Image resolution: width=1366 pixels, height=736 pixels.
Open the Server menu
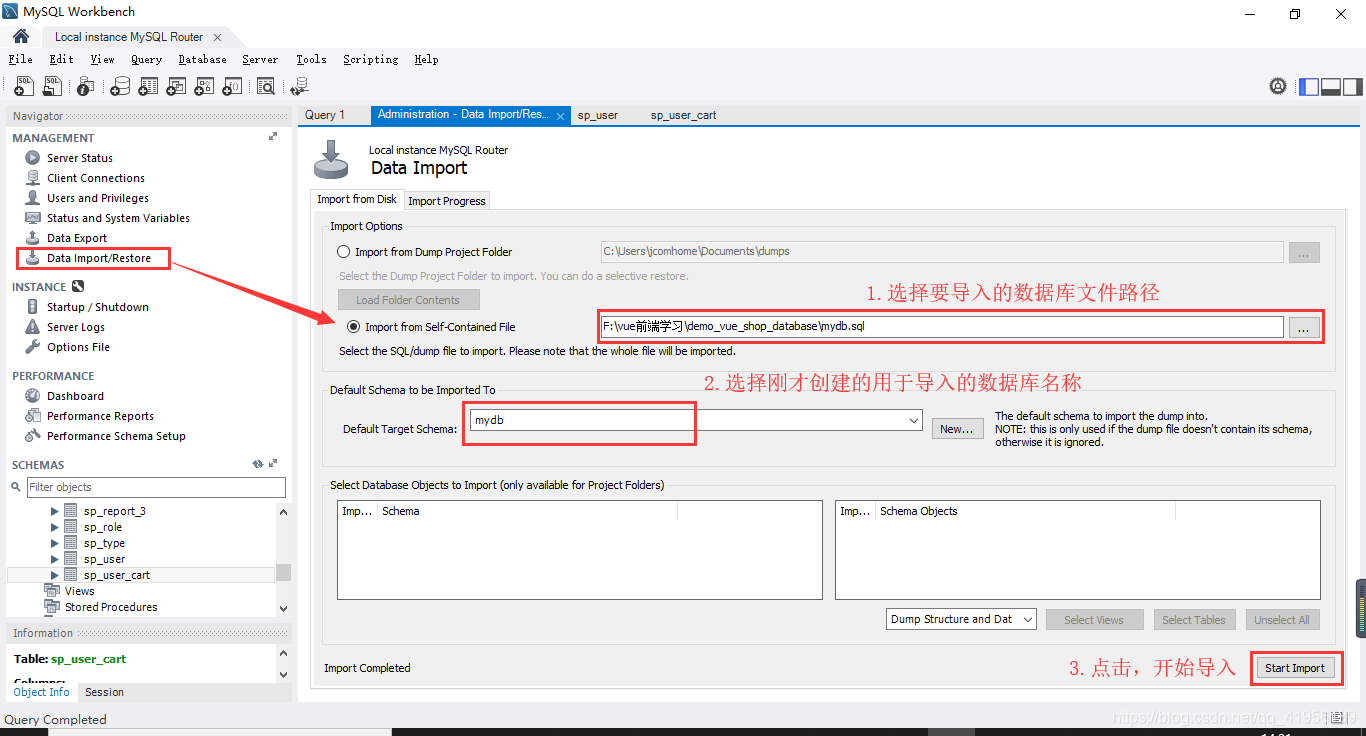(260, 60)
